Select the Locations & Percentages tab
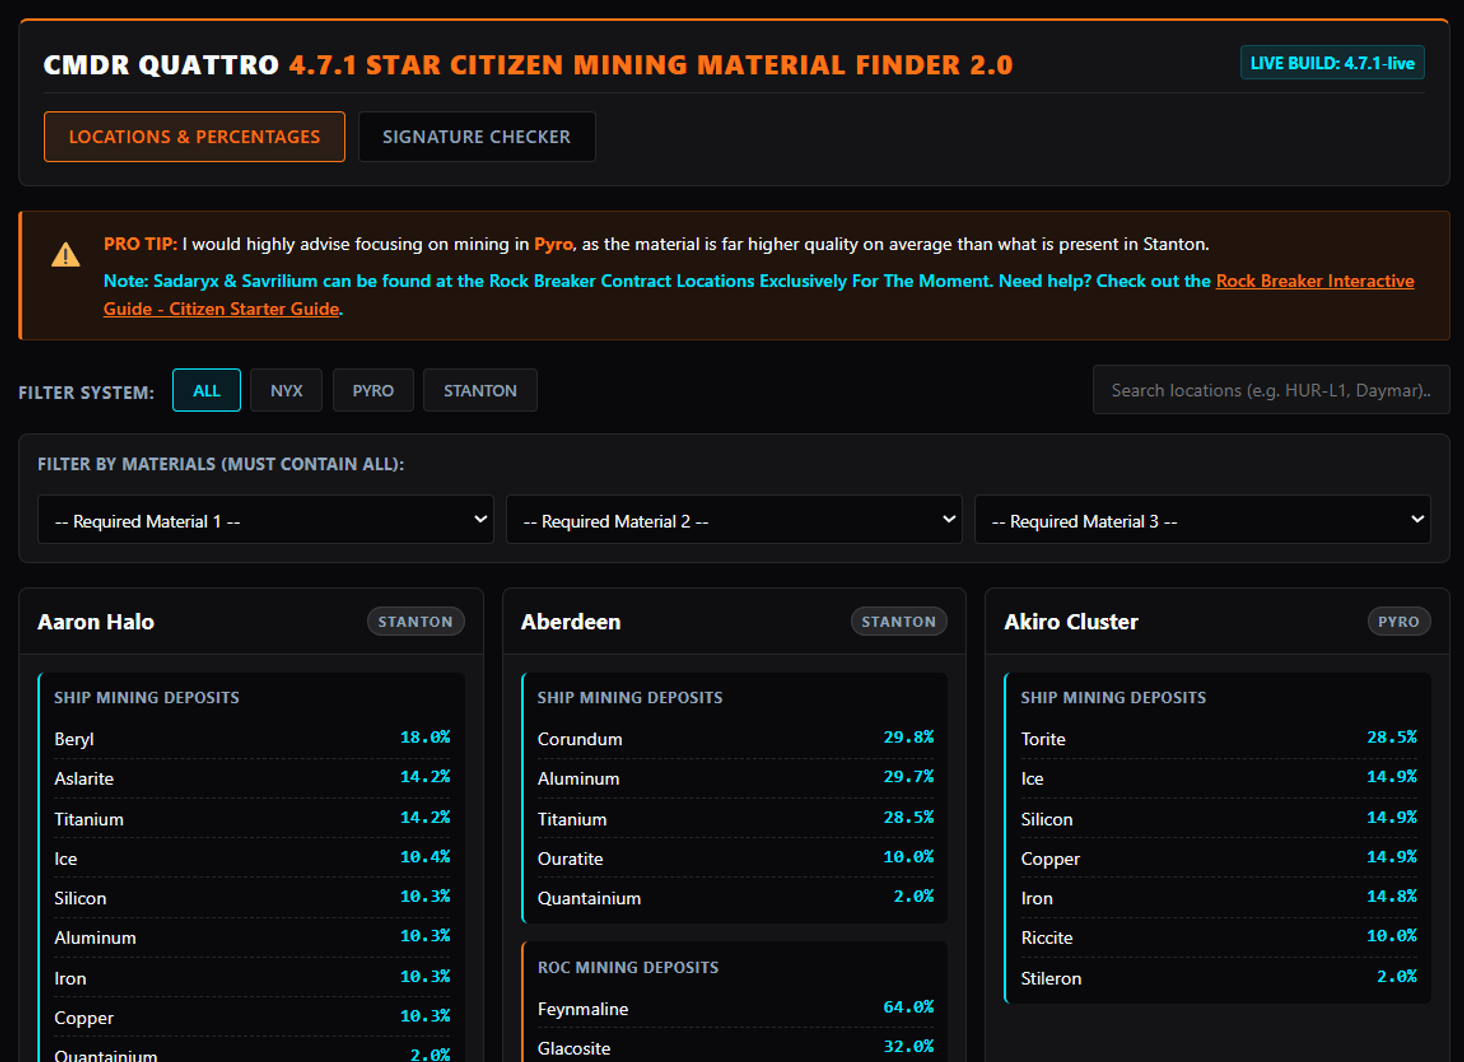The height and width of the screenshot is (1062, 1464). pyautogui.click(x=194, y=136)
